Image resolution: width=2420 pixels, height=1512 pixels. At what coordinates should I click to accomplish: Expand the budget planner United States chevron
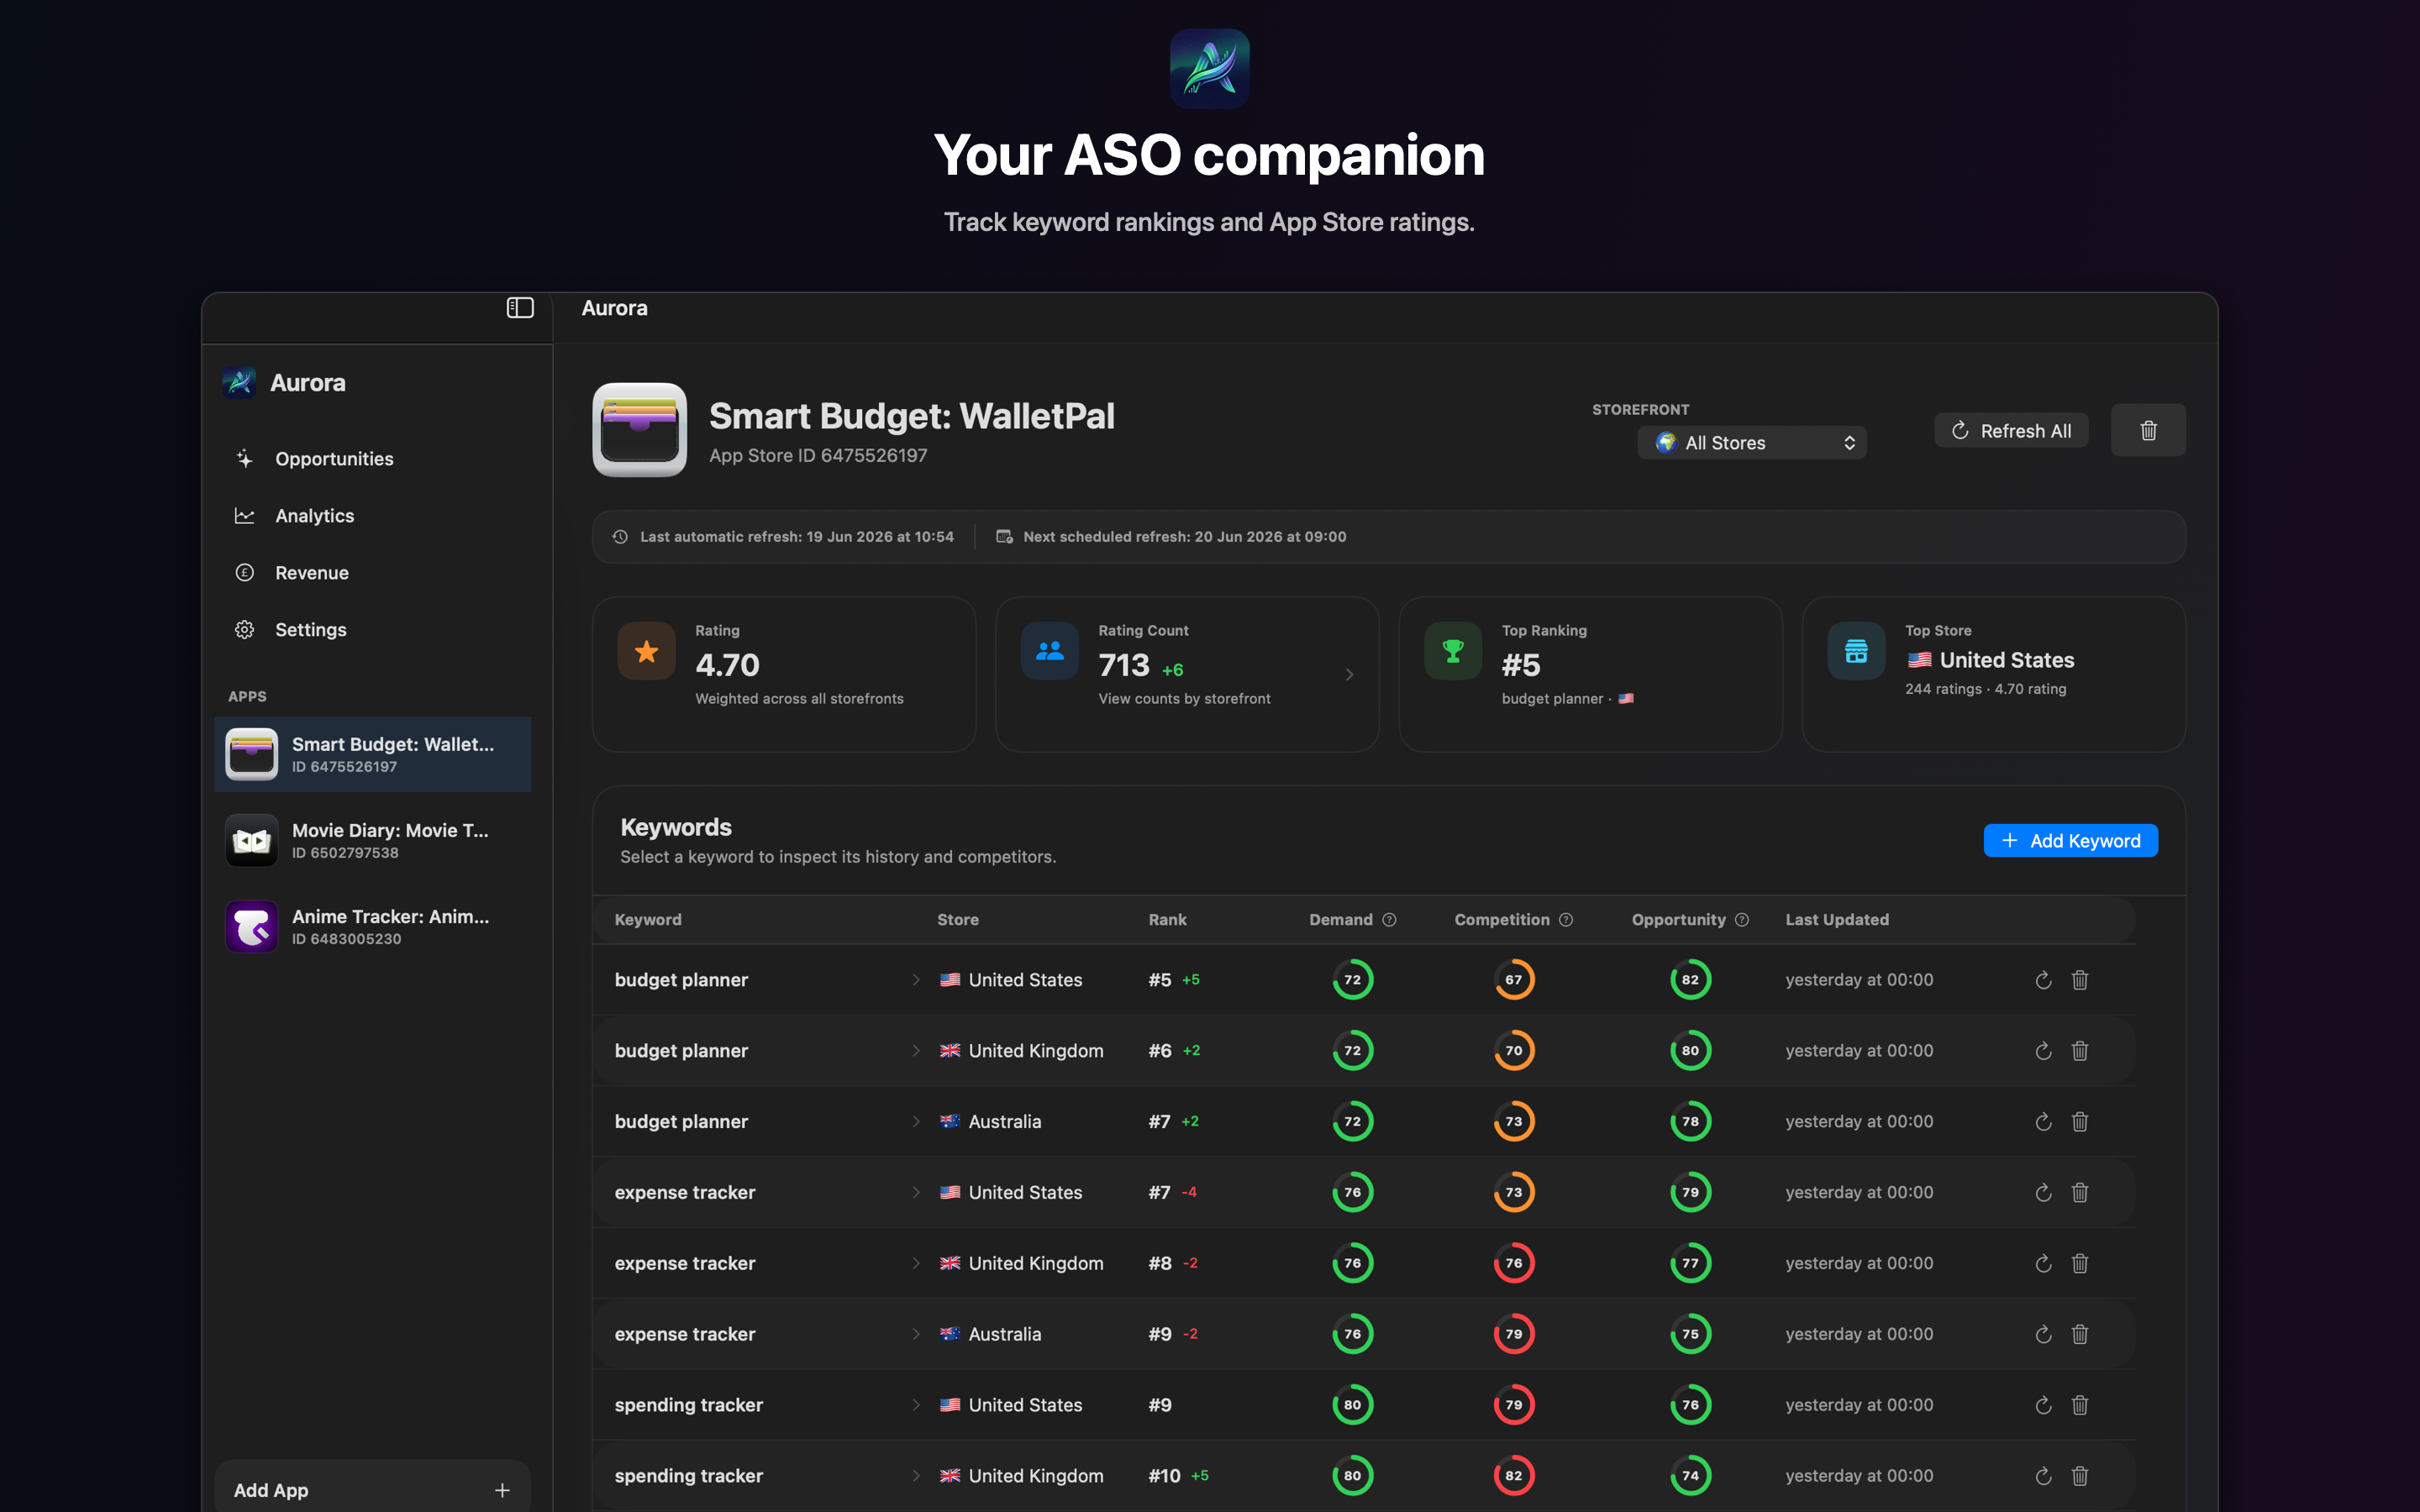tap(915, 980)
